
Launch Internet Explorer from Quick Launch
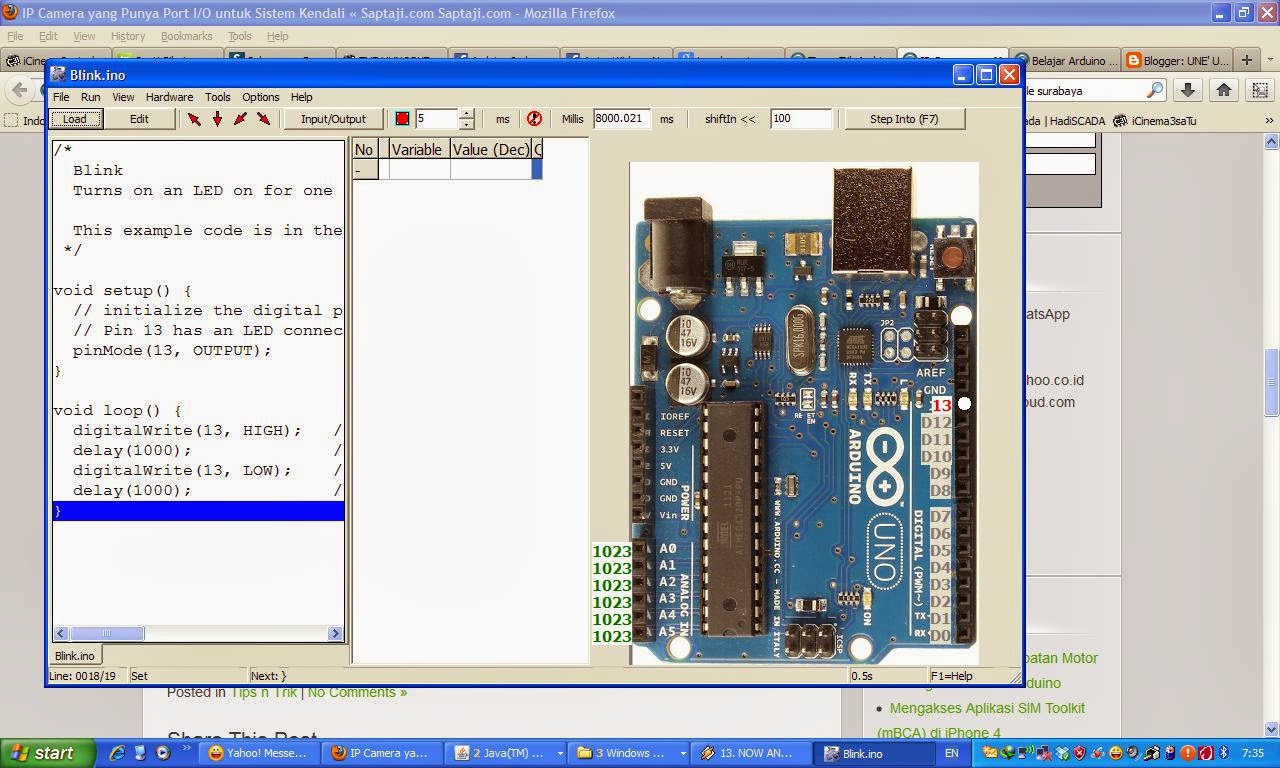tap(117, 753)
